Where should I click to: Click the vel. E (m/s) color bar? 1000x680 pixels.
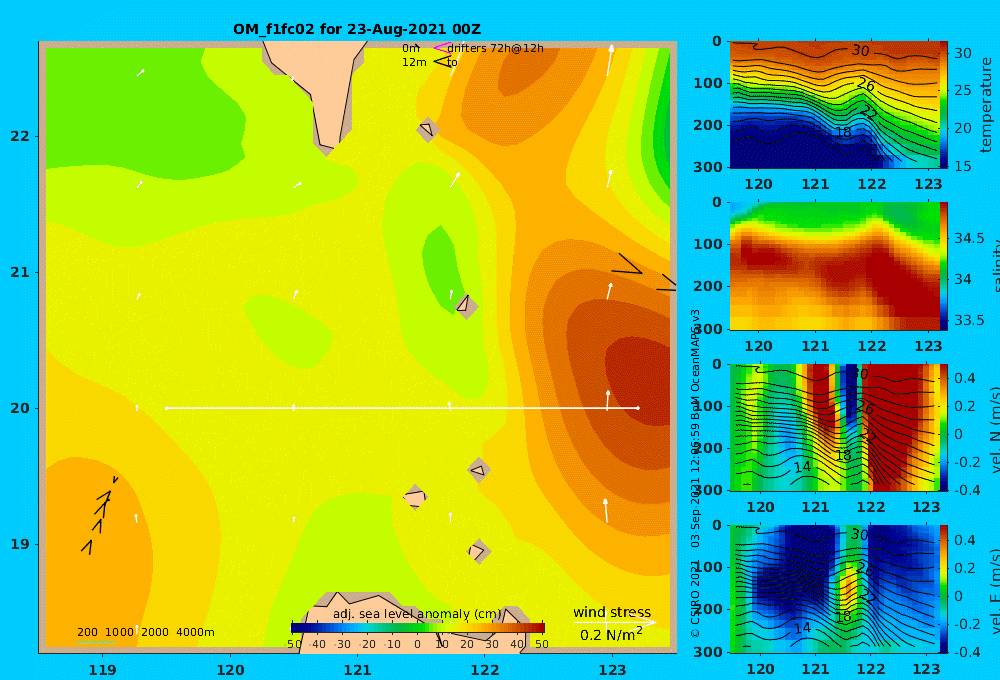[943, 589]
